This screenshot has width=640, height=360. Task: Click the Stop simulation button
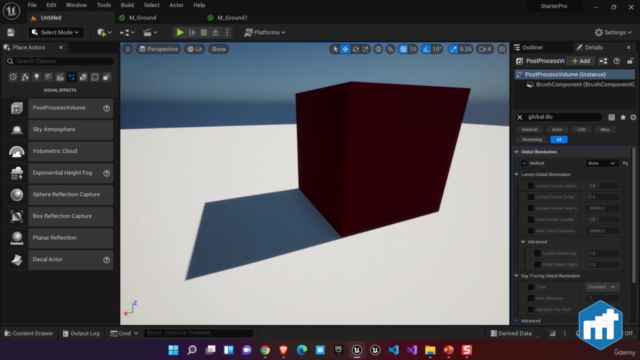pos(204,32)
